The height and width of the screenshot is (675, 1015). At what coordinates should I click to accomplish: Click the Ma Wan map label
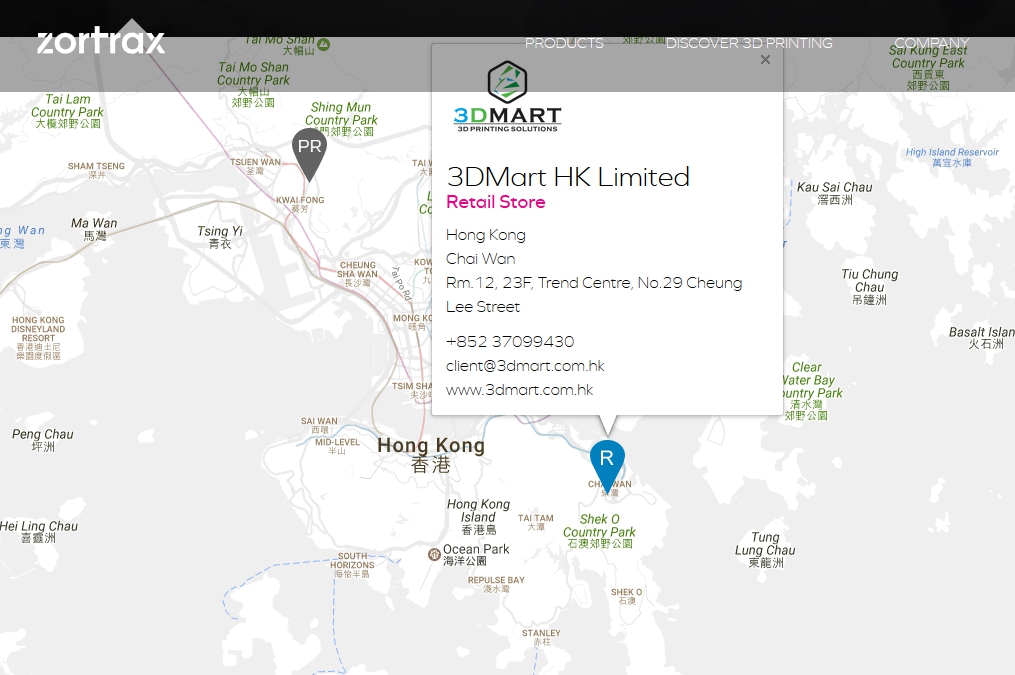[x=95, y=229]
